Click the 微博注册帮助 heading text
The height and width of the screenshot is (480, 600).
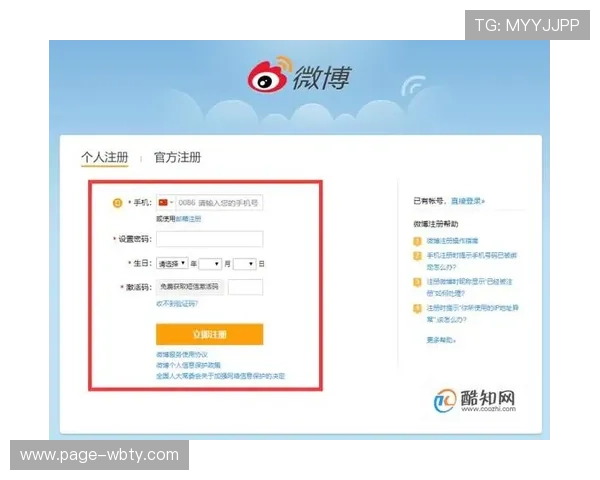[435, 224]
